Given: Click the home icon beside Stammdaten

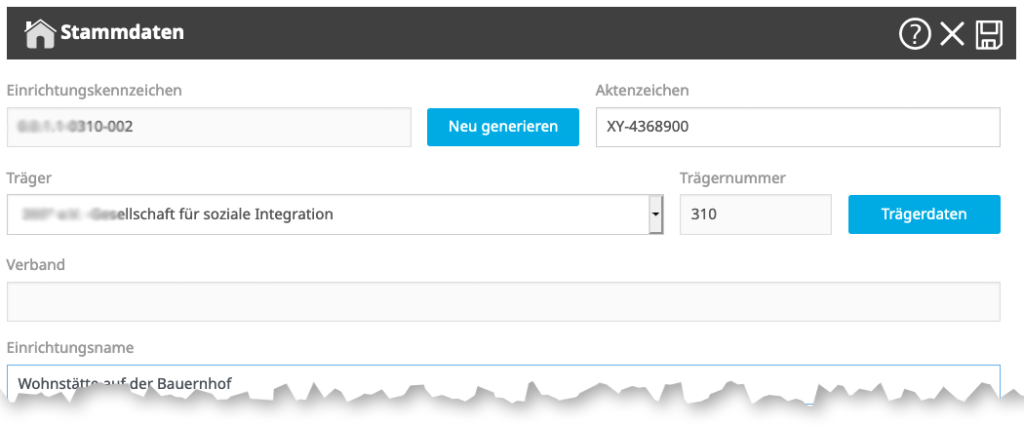Looking at the screenshot, I should [40, 33].
